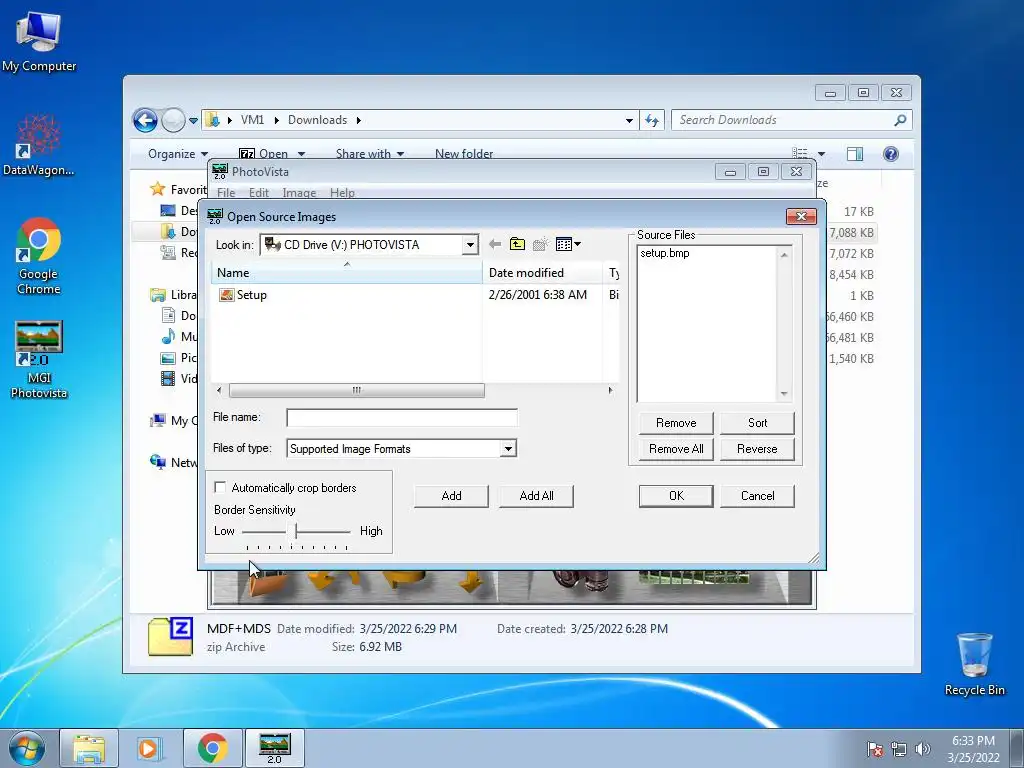Click VM1 in Explorer address bar
The height and width of the screenshot is (768, 1024).
[252, 120]
